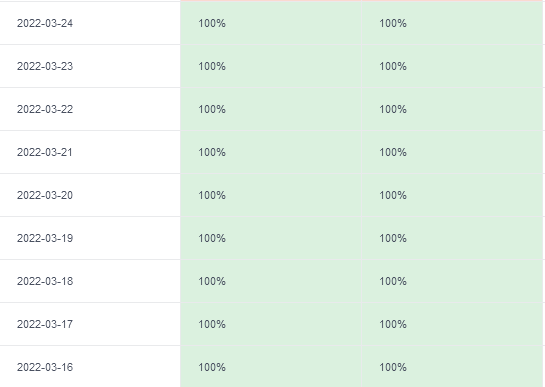Click the 2022-03-20 date cell
545x387 pixels.
pyautogui.click(x=90, y=195)
